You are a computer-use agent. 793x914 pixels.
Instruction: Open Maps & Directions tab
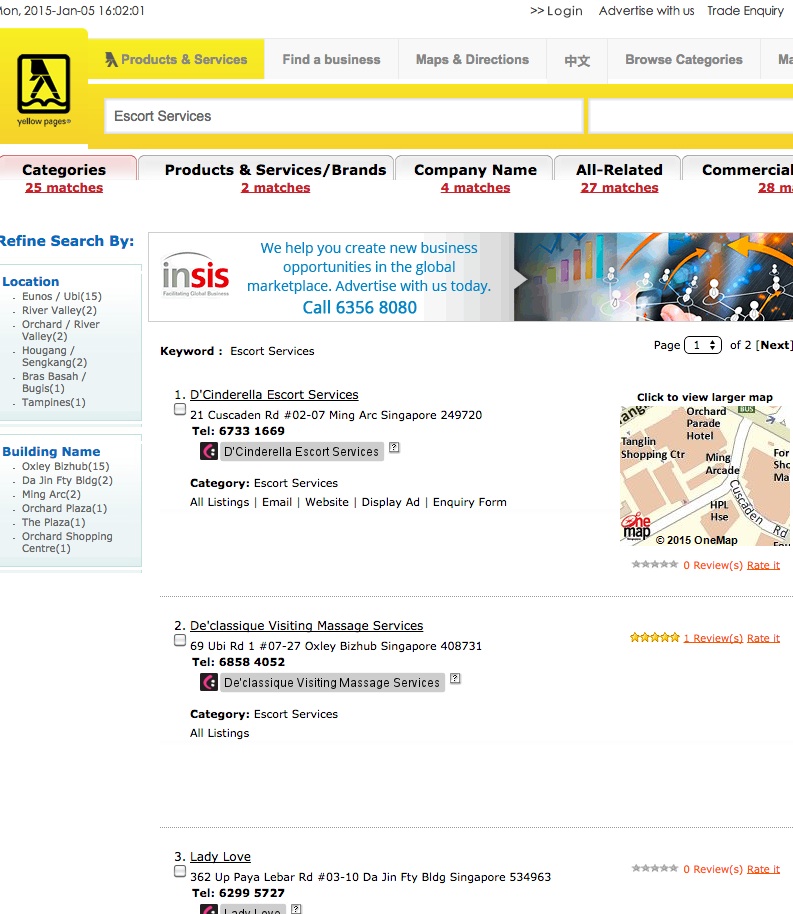472,59
